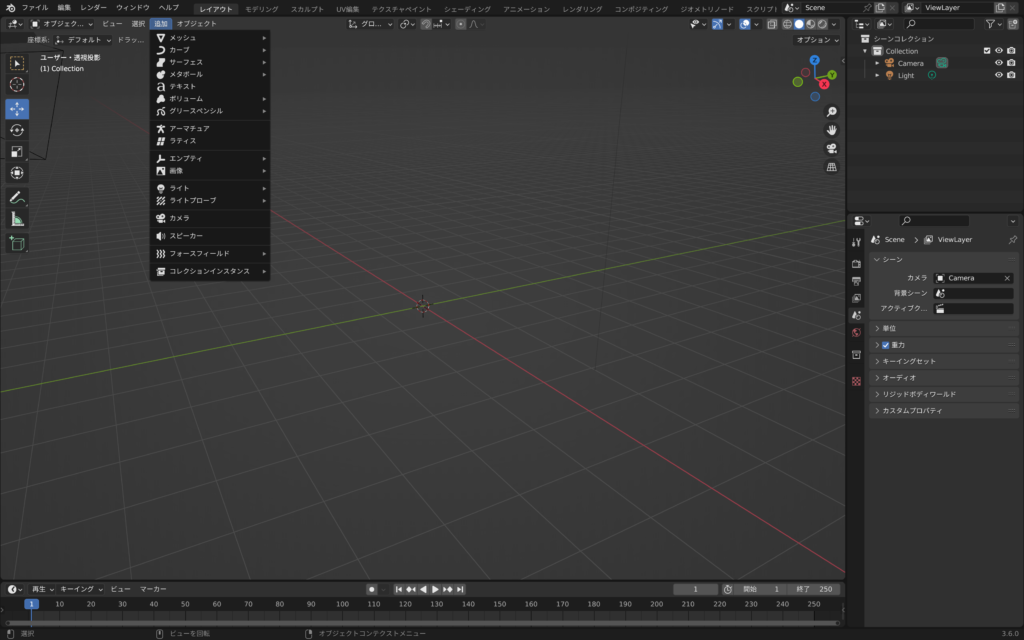Screen dimensions: 1024x640
Task: Toggle visibility of the Camera object
Action: point(999,63)
